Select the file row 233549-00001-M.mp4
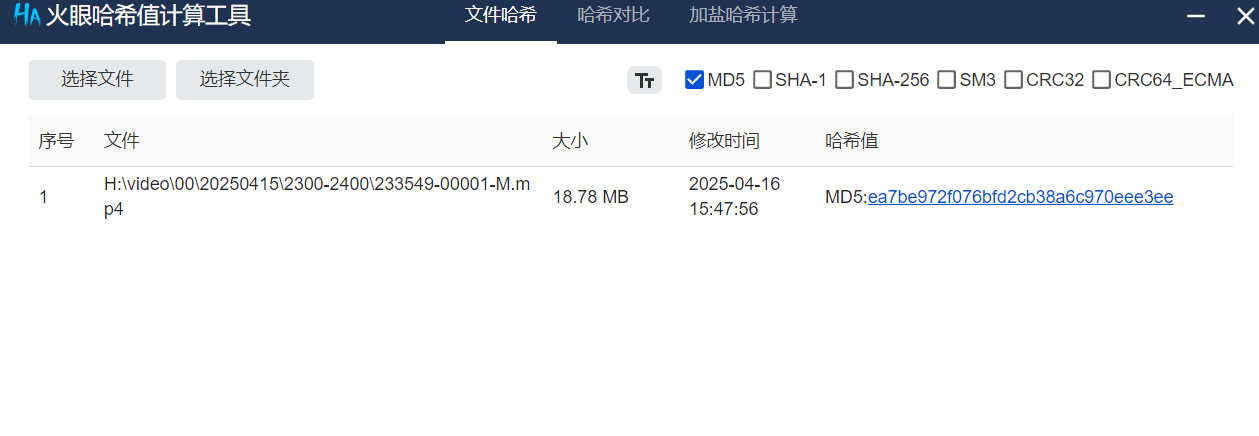The height and width of the screenshot is (436, 1259). pos(631,197)
